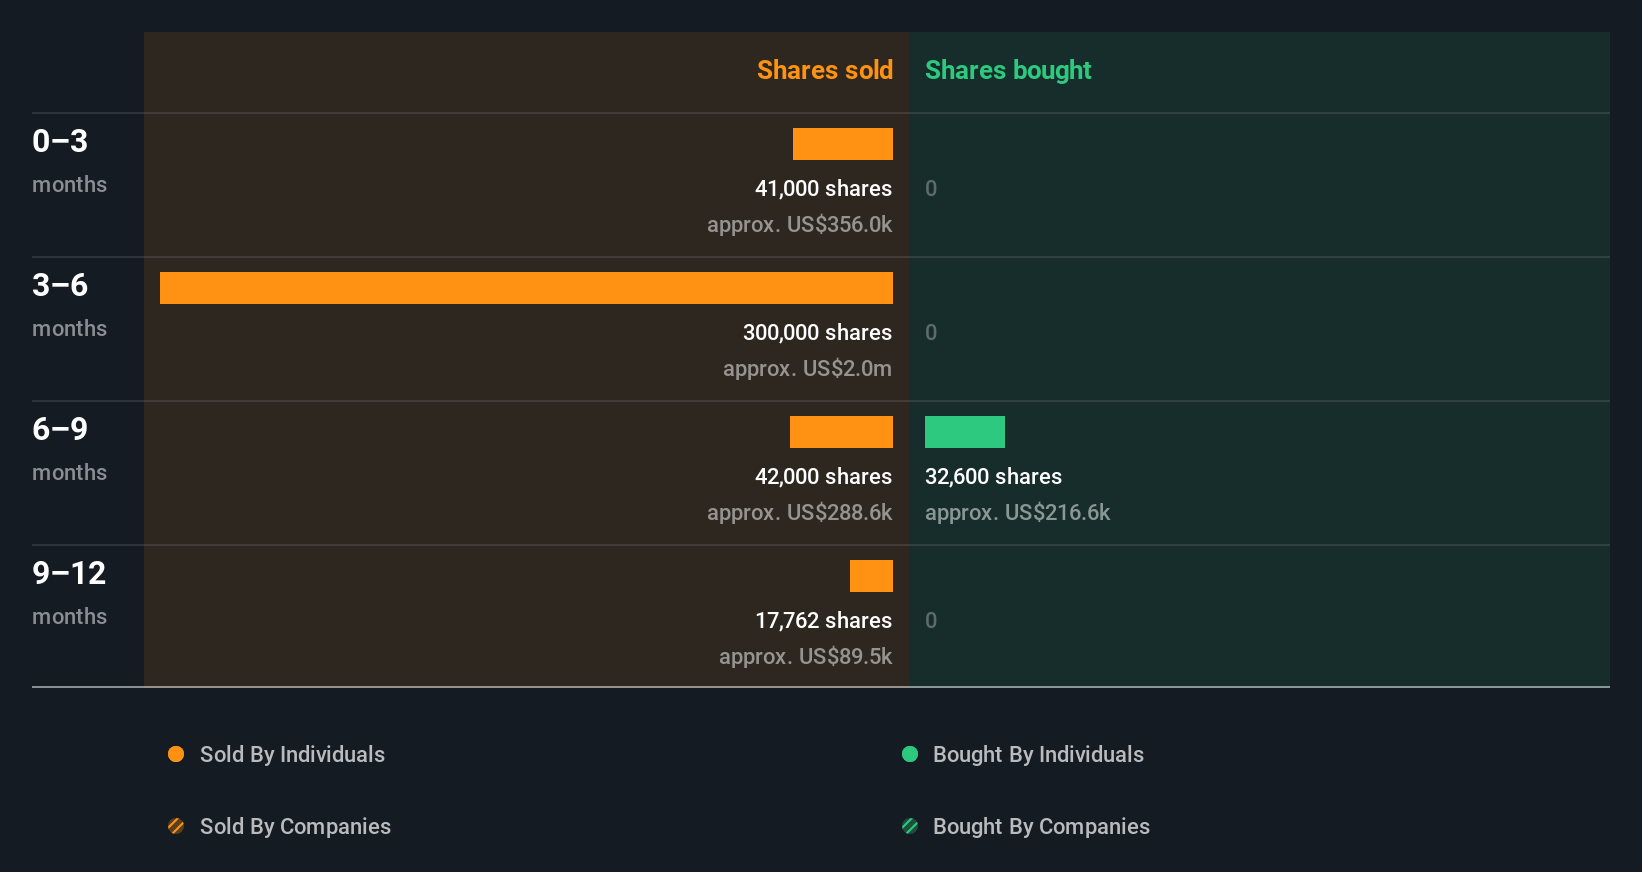Click the approx. US$2.0m amount

click(x=807, y=368)
